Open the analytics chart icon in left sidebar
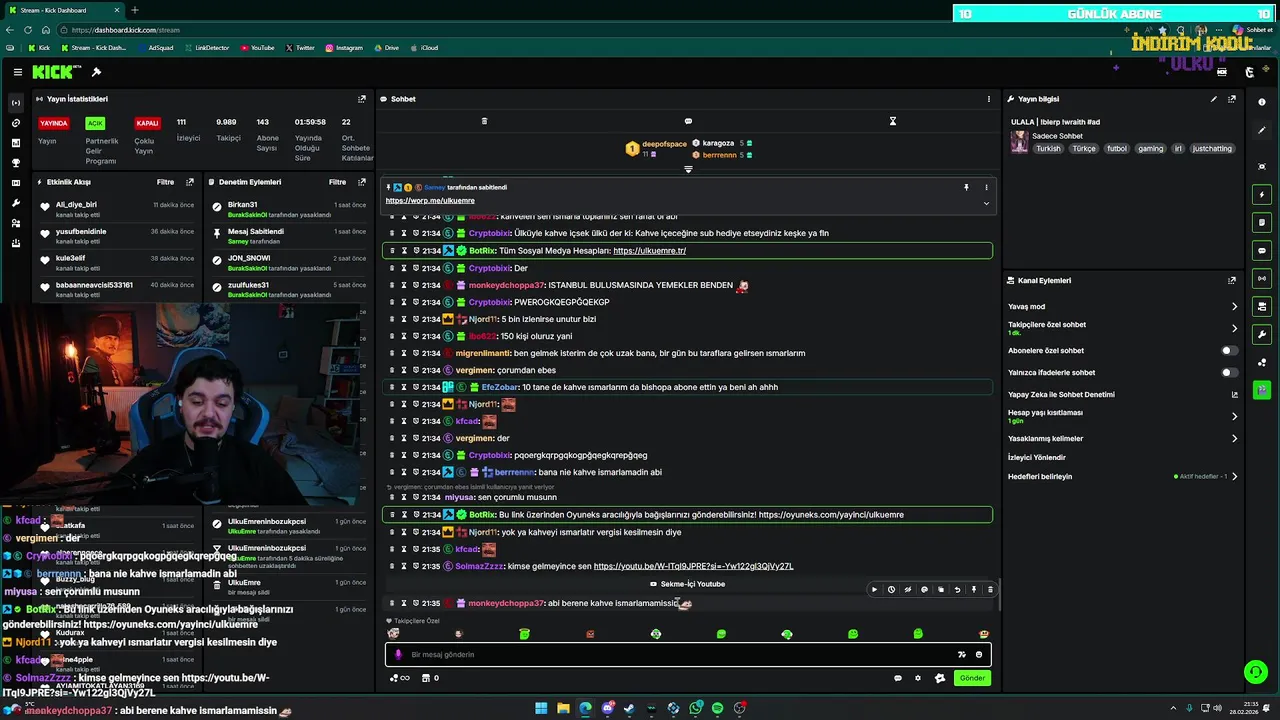This screenshot has width=1280, height=720. [16, 143]
